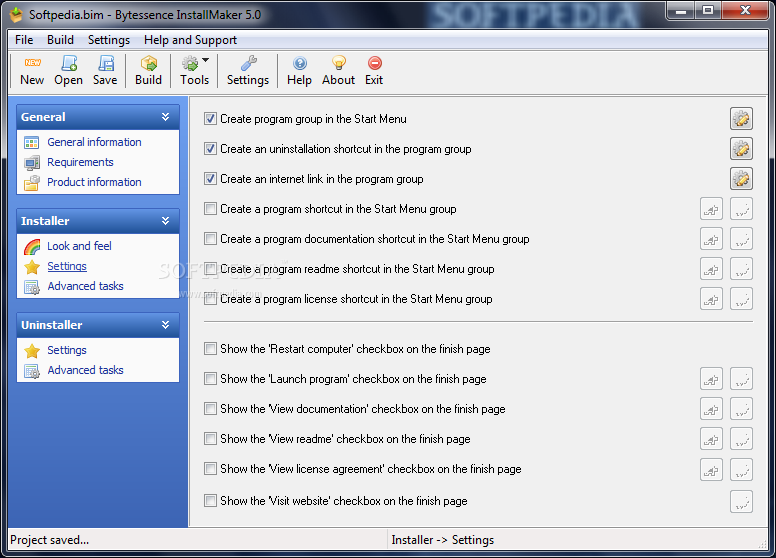Open Settings via the wrench toolbar icon

click(248, 63)
